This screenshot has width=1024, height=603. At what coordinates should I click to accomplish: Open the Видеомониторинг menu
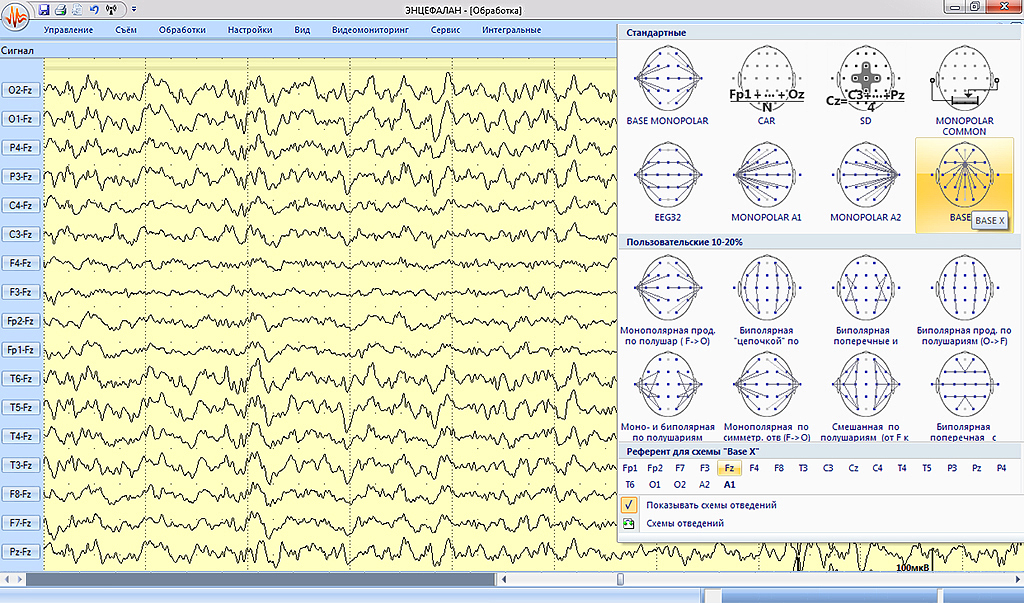[370, 29]
